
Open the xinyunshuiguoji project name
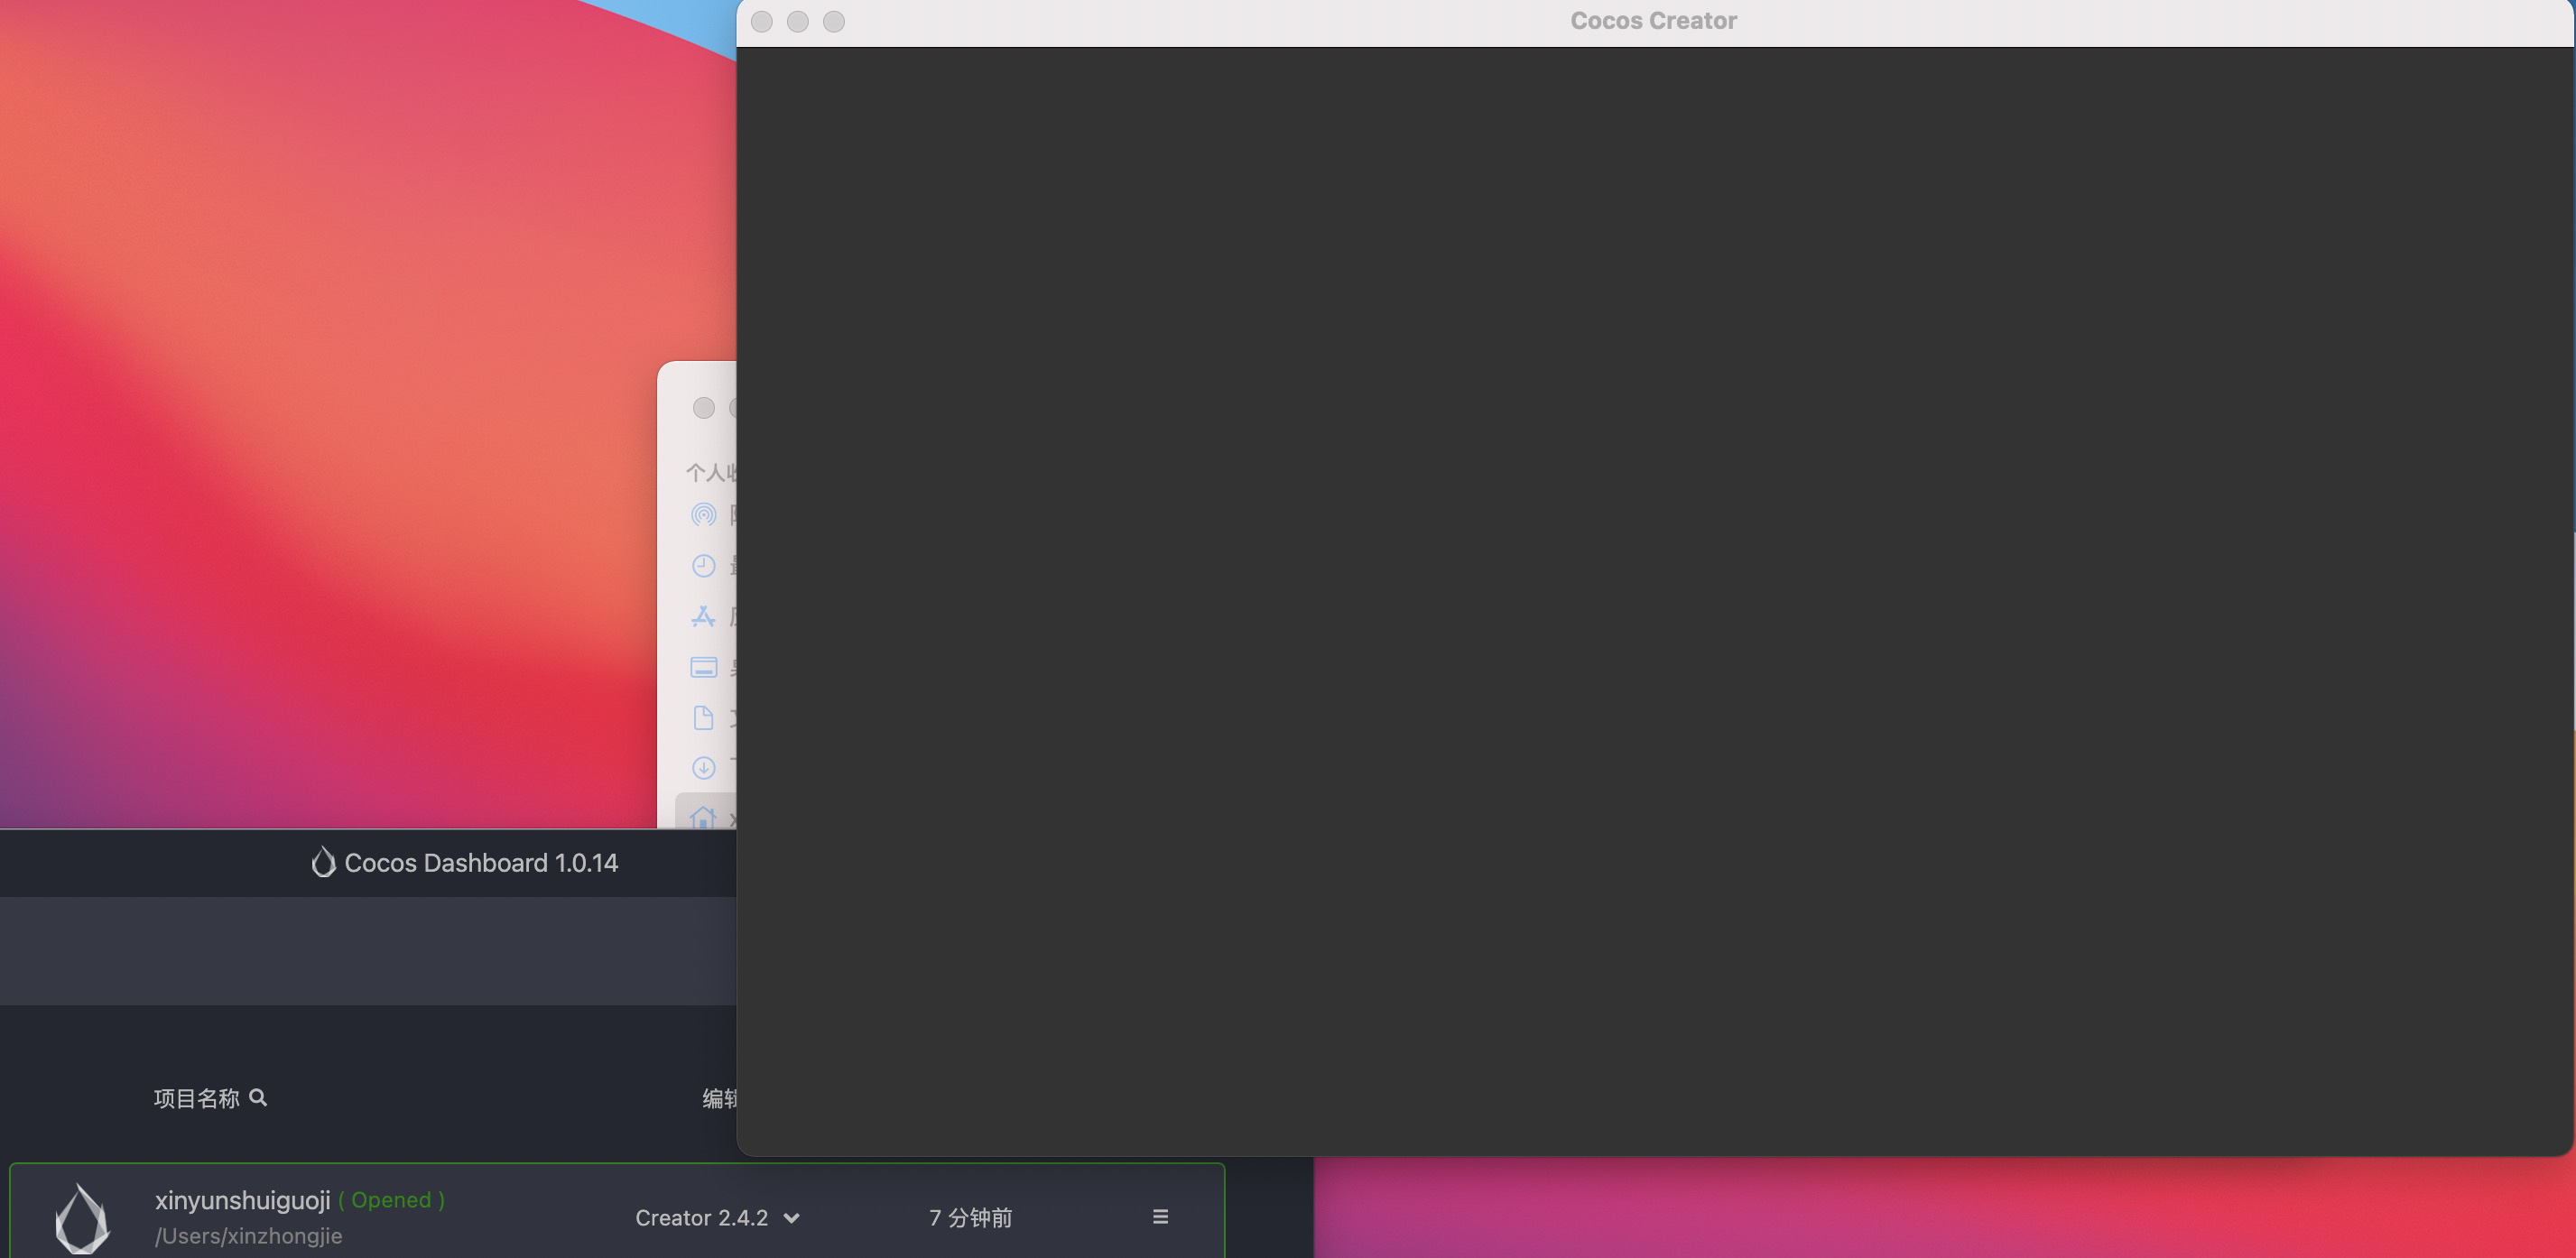click(242, 1200)
